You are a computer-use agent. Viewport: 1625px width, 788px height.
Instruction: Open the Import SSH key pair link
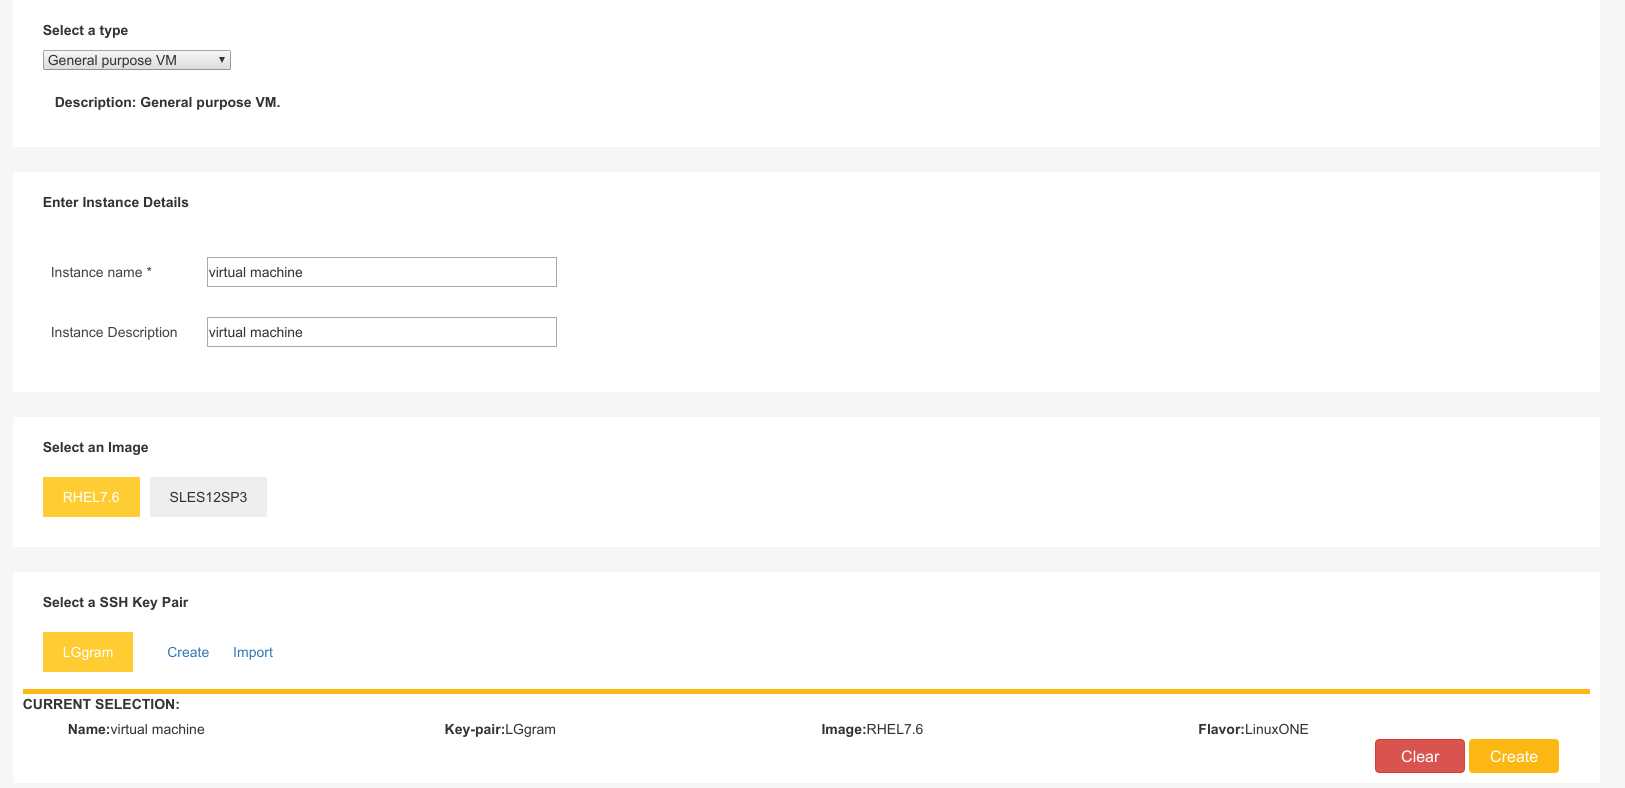pyautogui.click(x=253, y=652)
